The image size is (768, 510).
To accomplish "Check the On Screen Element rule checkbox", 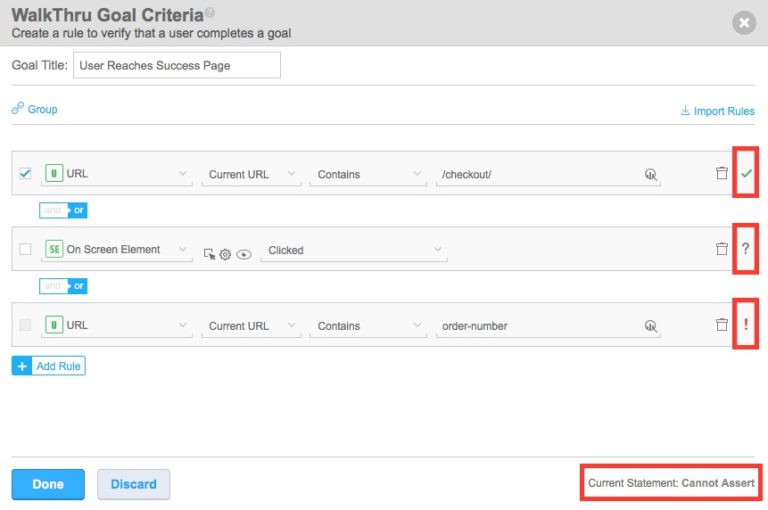I will [25, 249].
